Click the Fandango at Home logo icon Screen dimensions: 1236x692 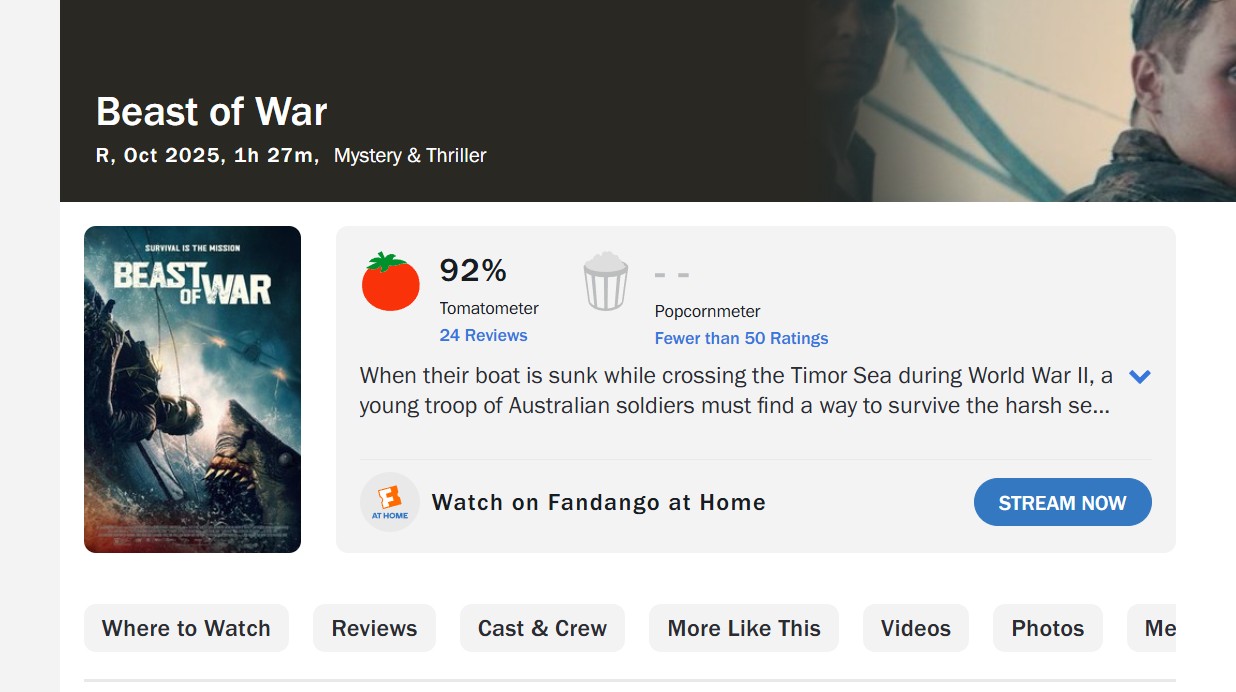coord(390,502)
